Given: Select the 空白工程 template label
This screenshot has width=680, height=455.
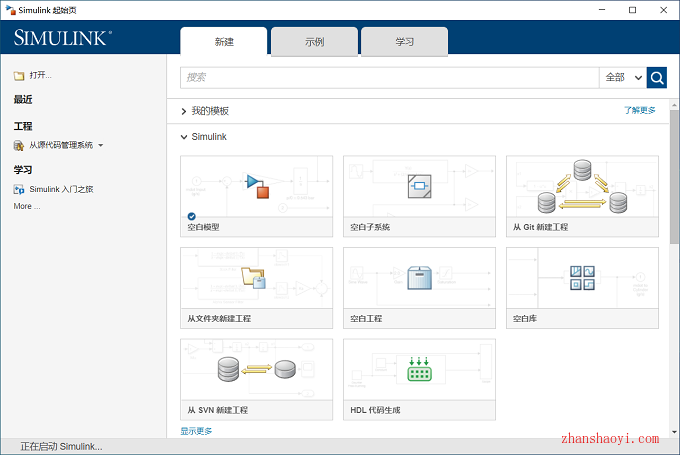Looking at the screenshot, I should pyautogui.click(x=366, y=318).
